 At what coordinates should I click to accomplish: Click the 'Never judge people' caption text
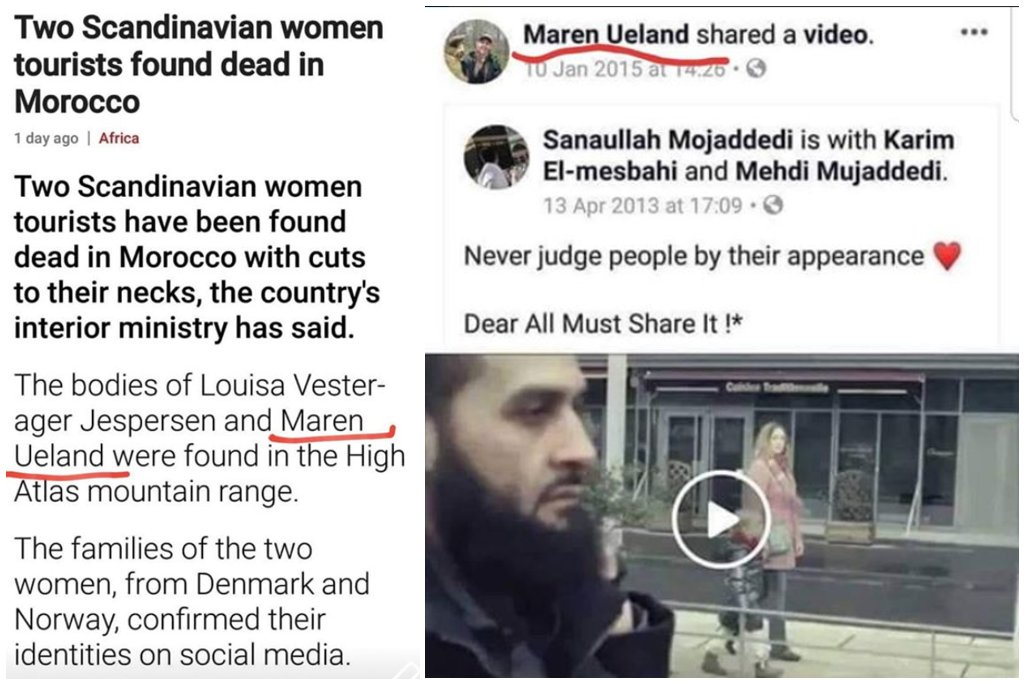click(694, 256)
